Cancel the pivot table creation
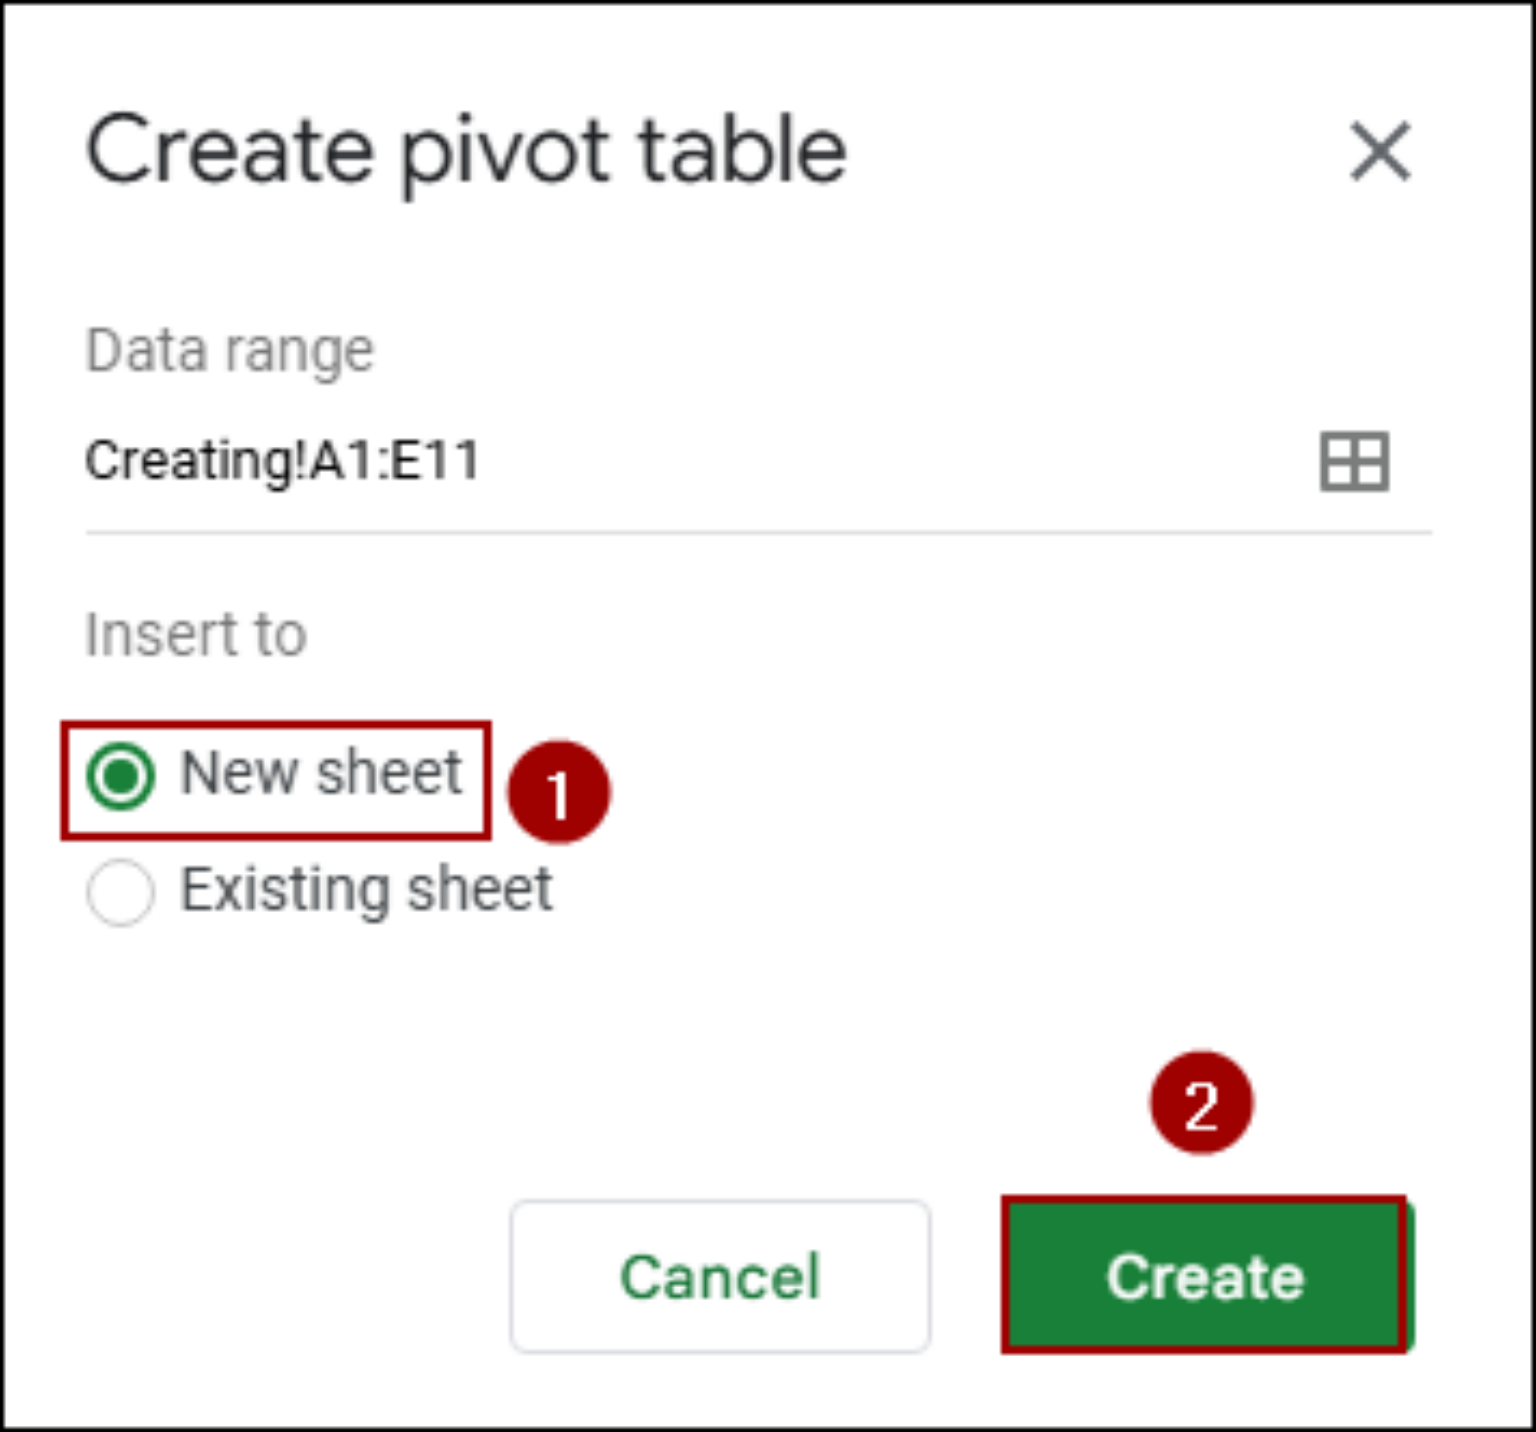The image size is (1536, 1432). point(719,1276)
